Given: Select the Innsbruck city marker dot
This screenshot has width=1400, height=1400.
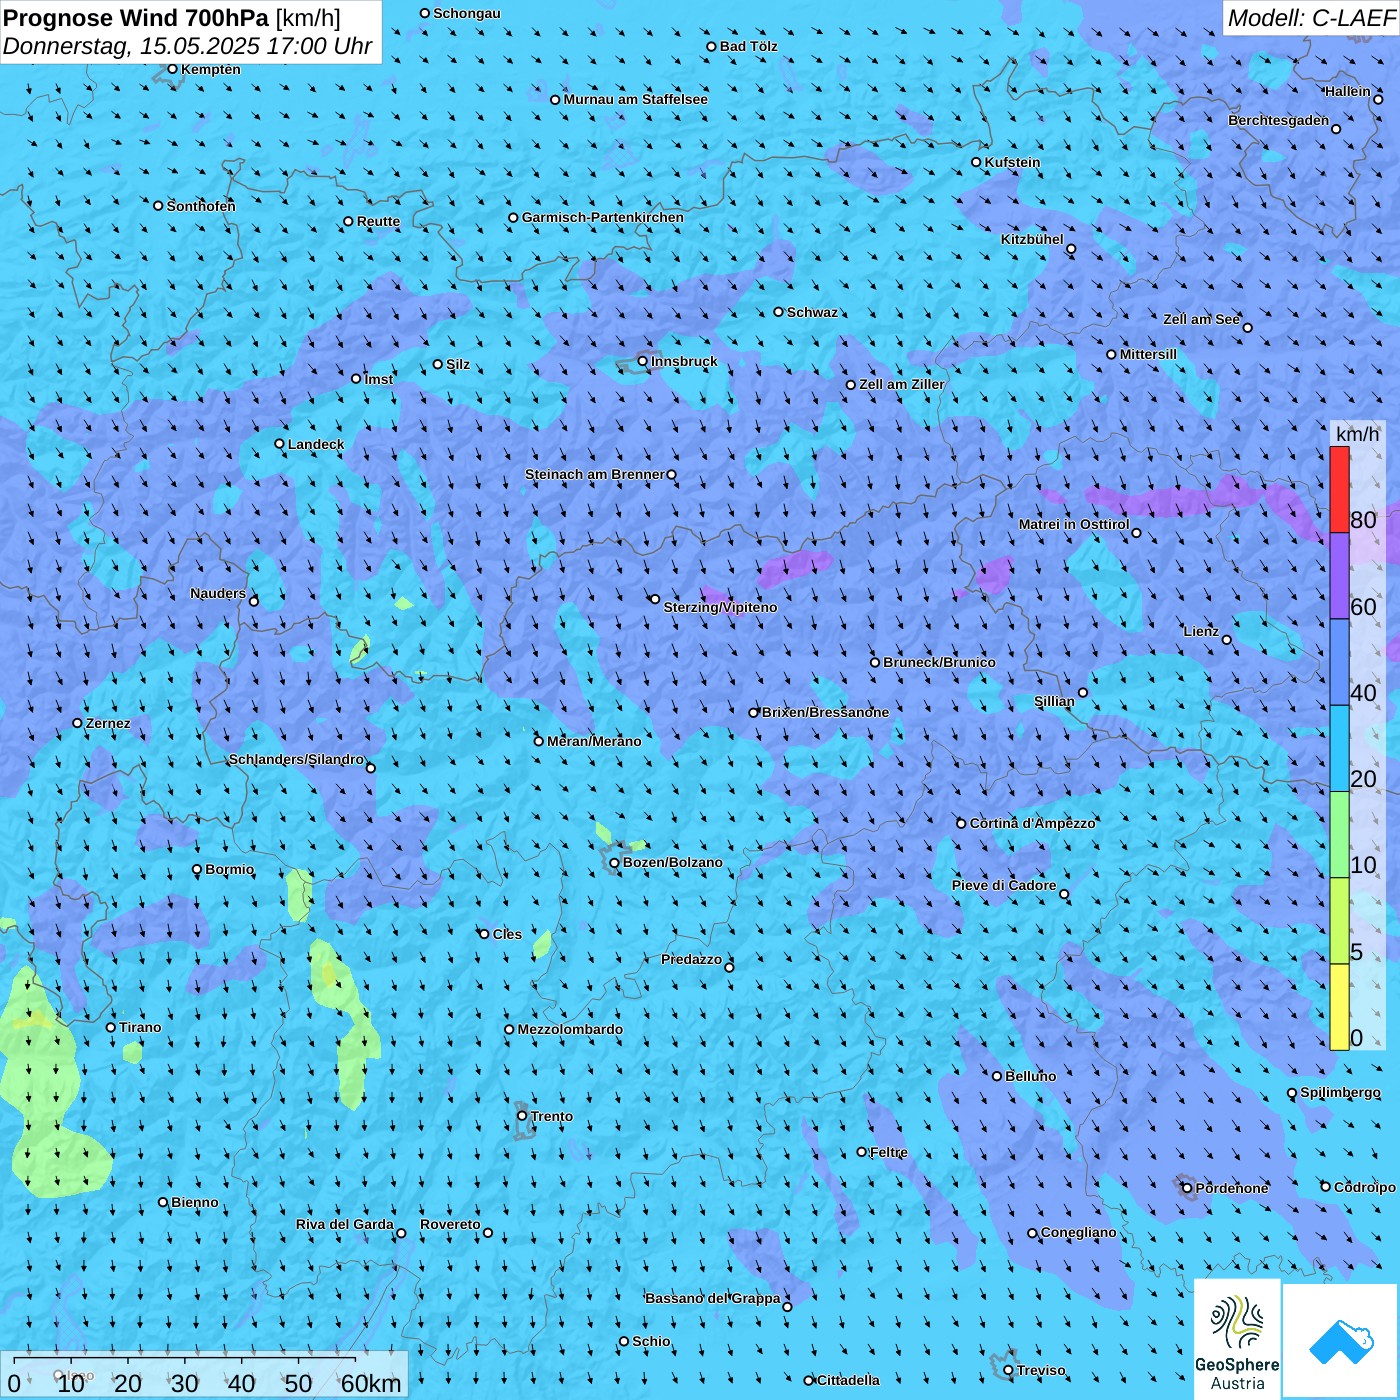Looking at the screenshot, I should pos(643,361).
